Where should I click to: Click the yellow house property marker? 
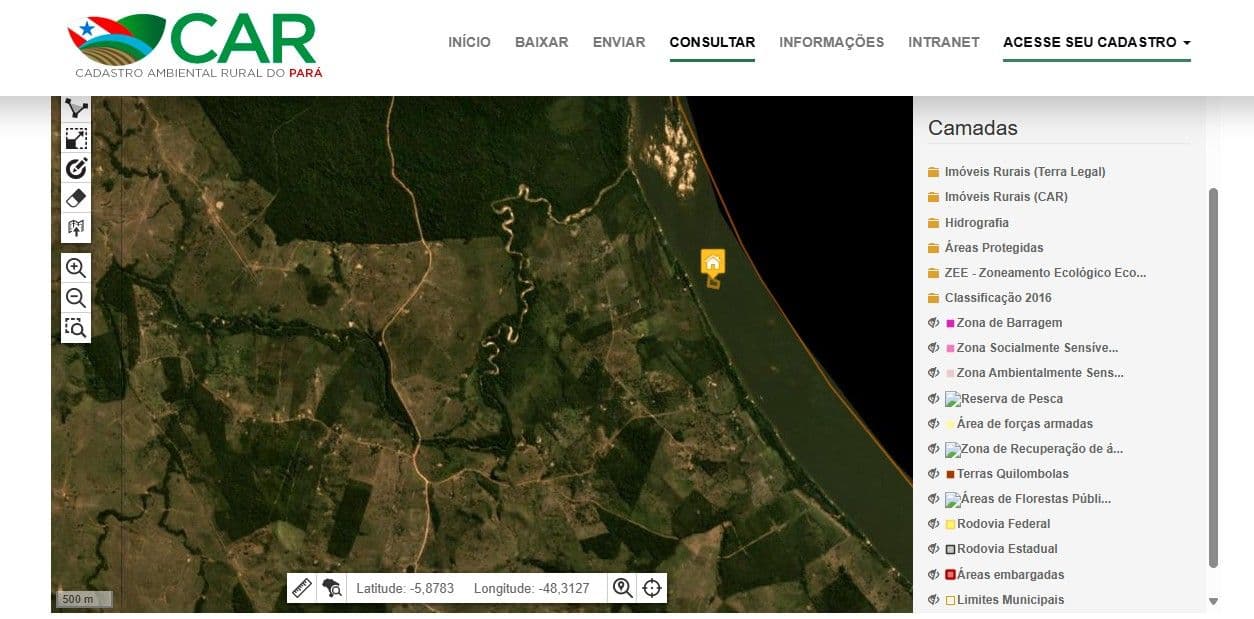(x=712, y=263)
